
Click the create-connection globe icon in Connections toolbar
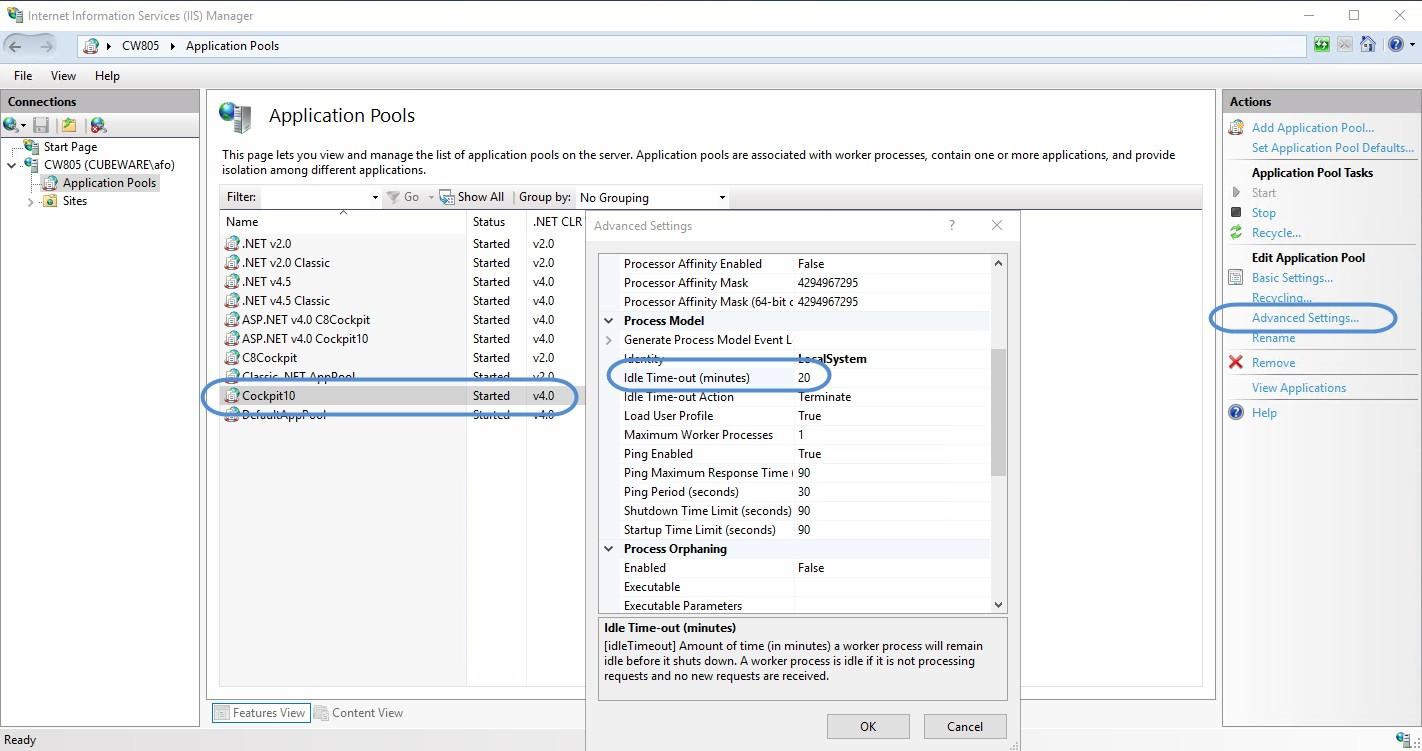coord(12,125)
